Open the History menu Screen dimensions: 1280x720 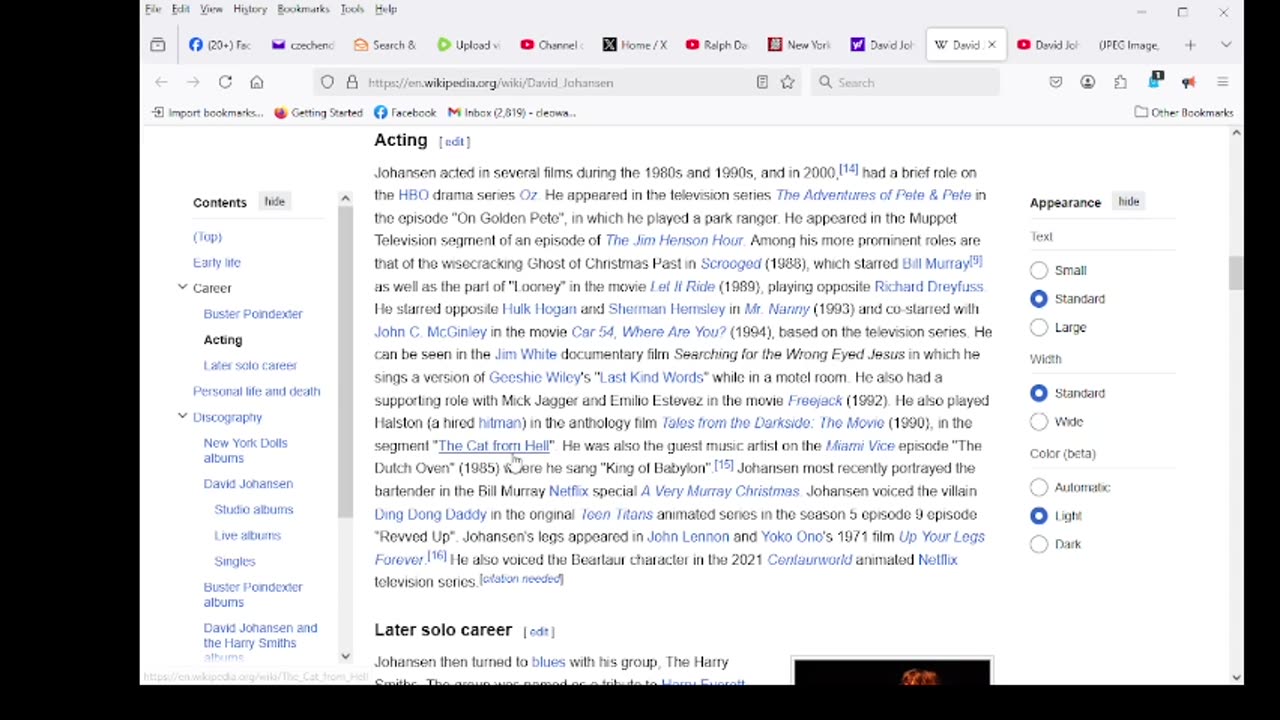(250, 9)
